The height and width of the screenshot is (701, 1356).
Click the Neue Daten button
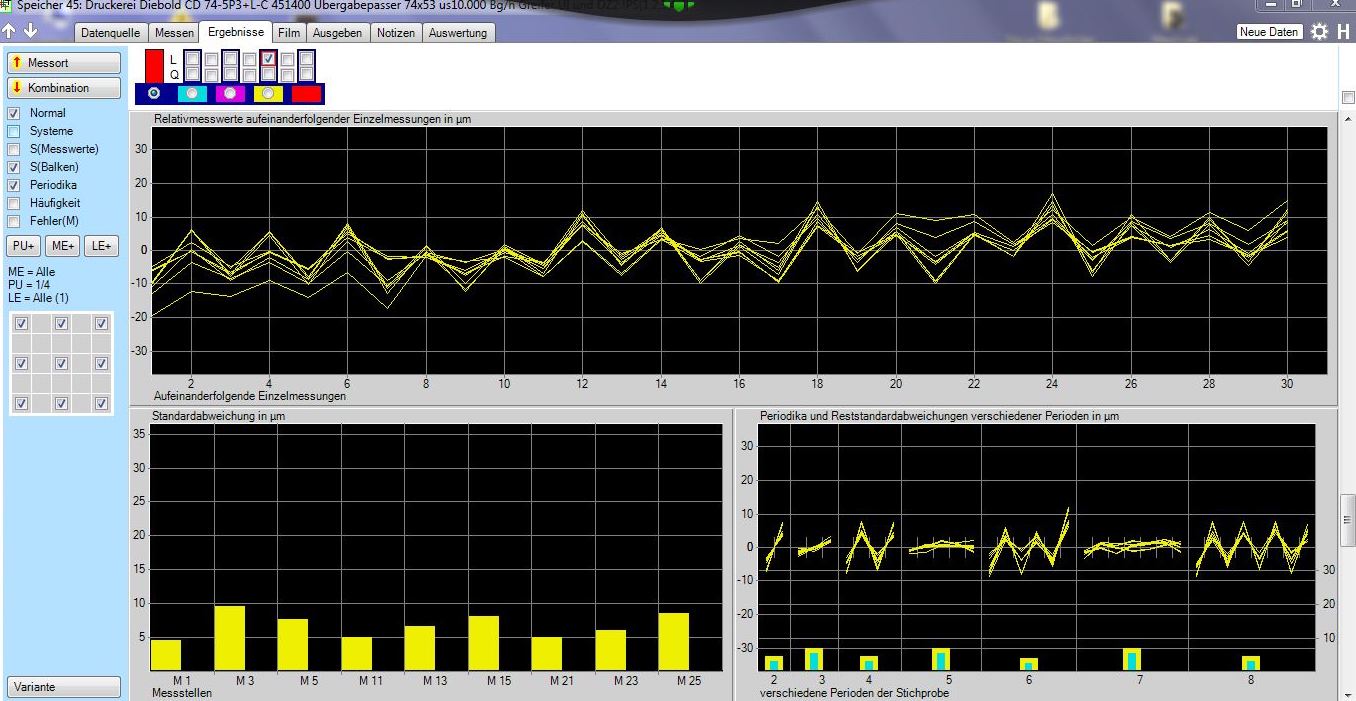click(x=1269, y=32)
